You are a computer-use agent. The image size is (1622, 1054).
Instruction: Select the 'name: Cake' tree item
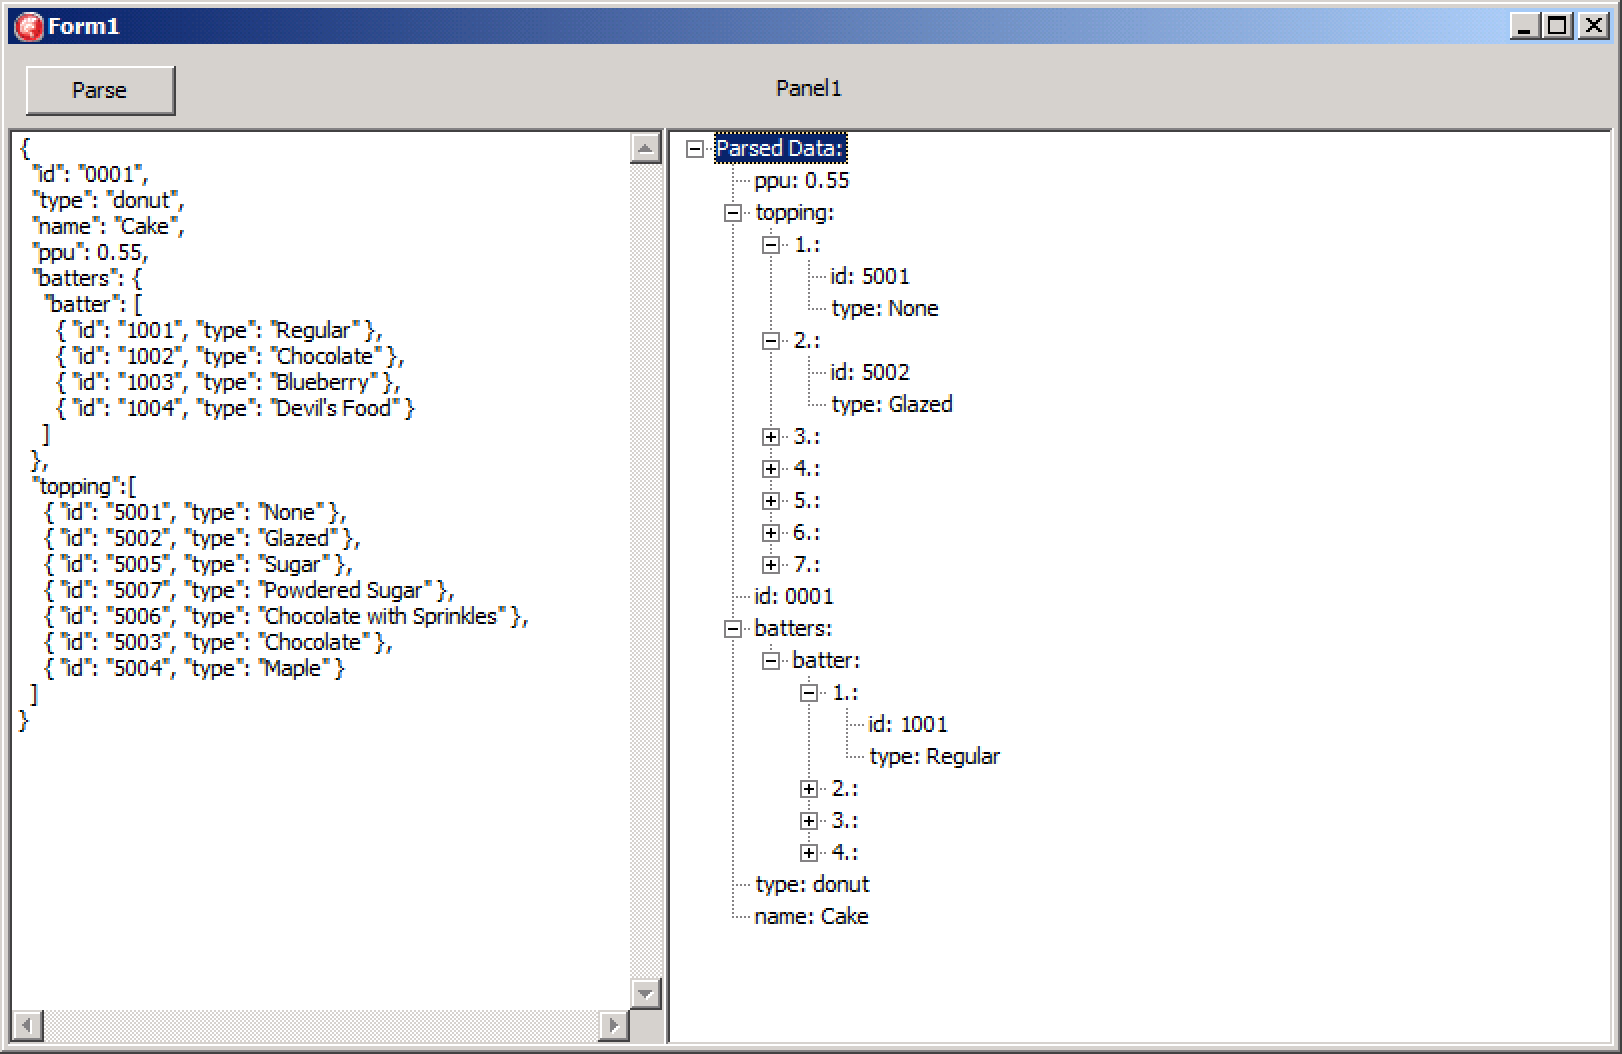[x=811, y=917]
